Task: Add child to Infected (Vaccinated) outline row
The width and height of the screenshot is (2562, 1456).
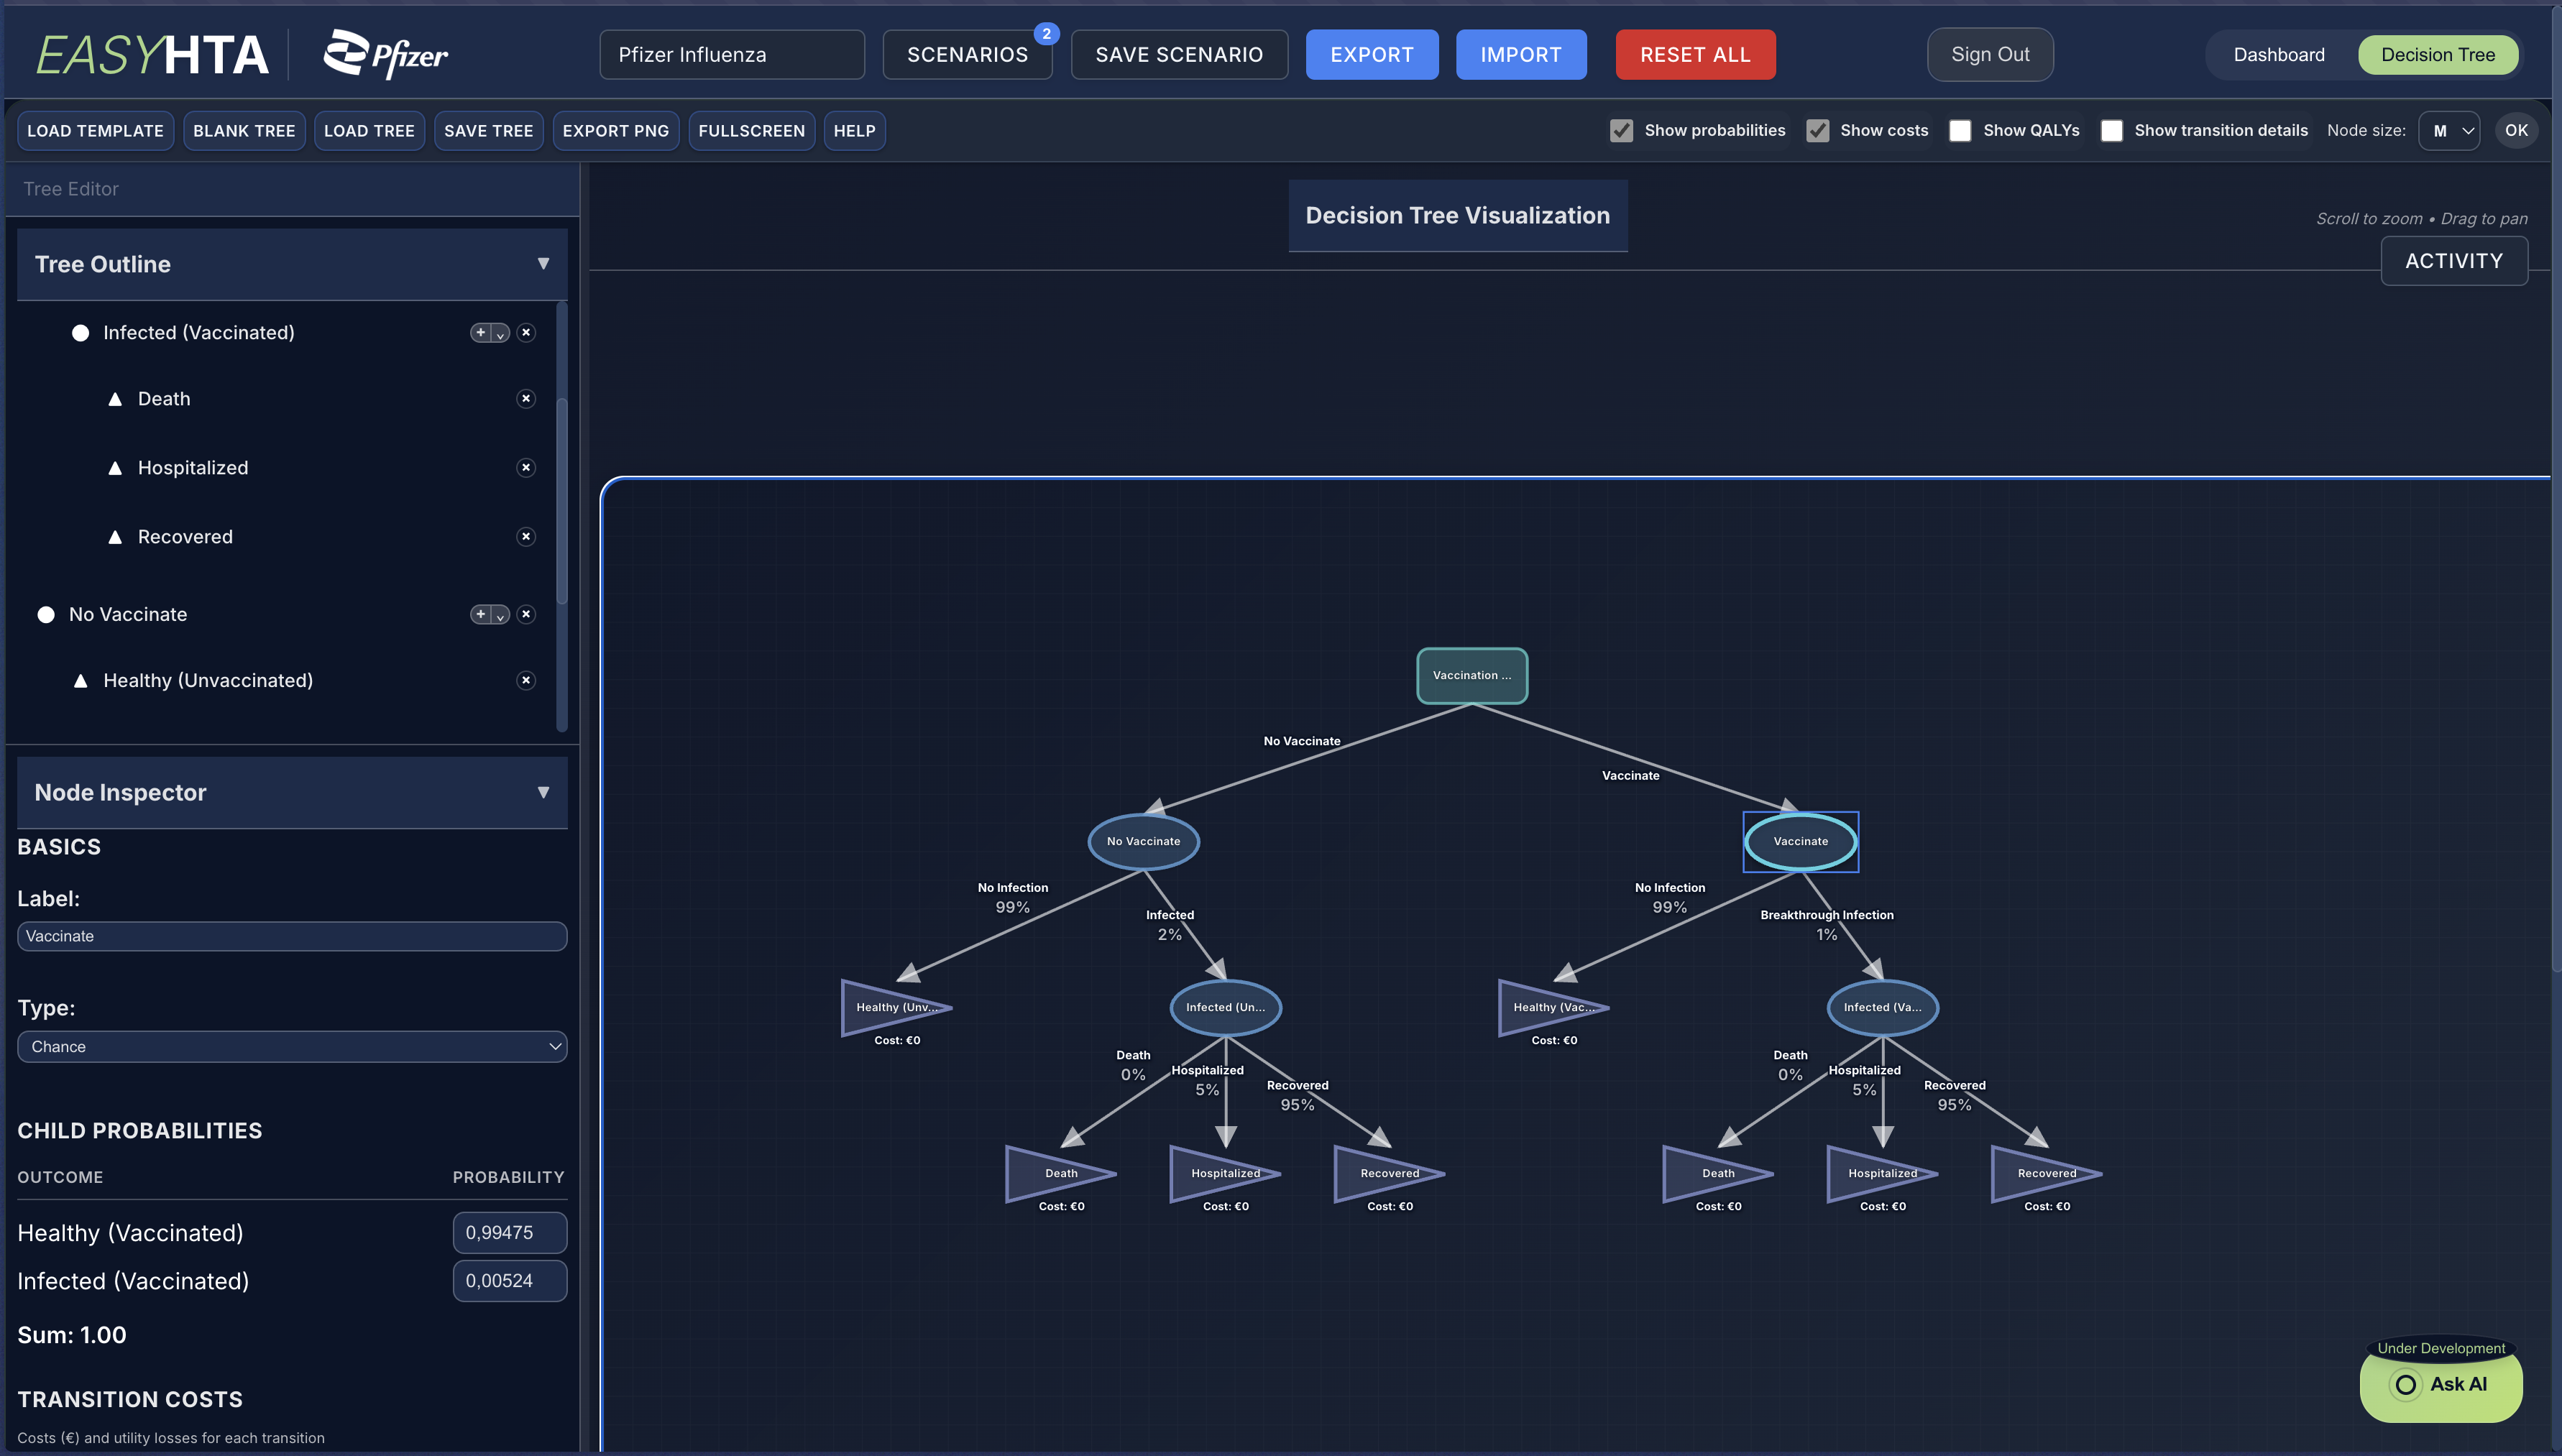Action: 481,333
